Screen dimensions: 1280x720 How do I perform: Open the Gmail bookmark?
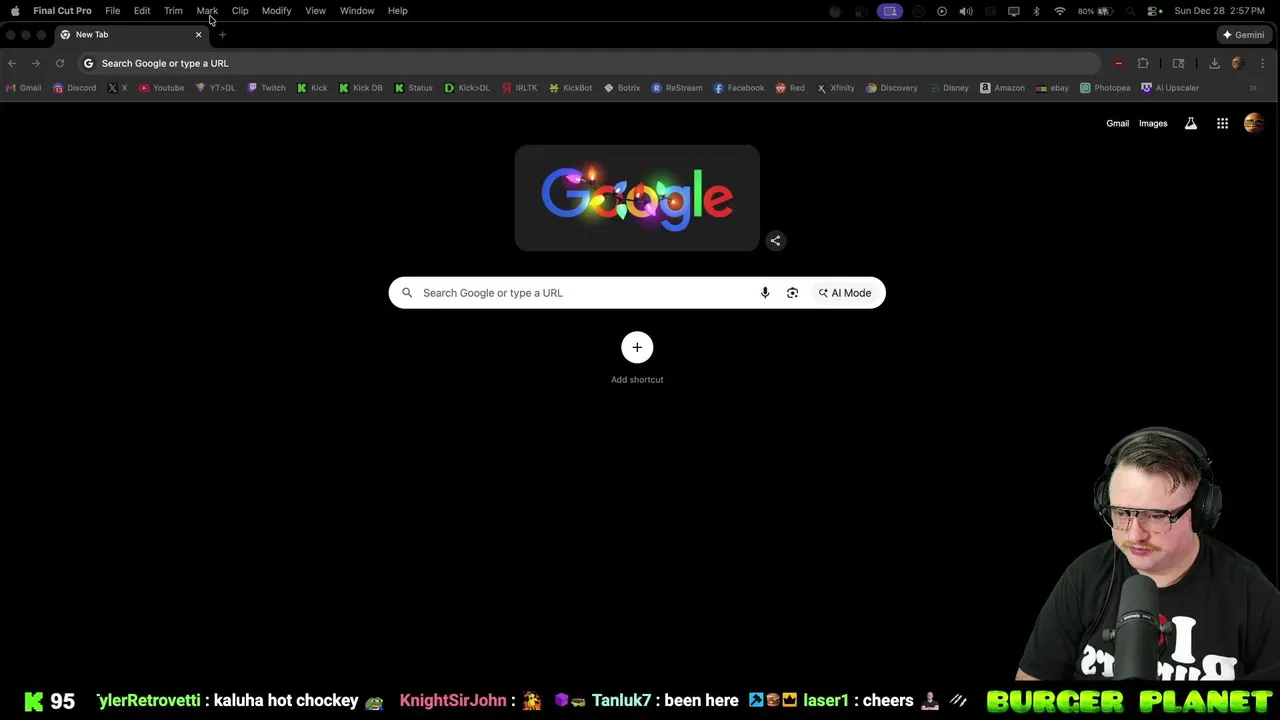[x=23, y=88]
